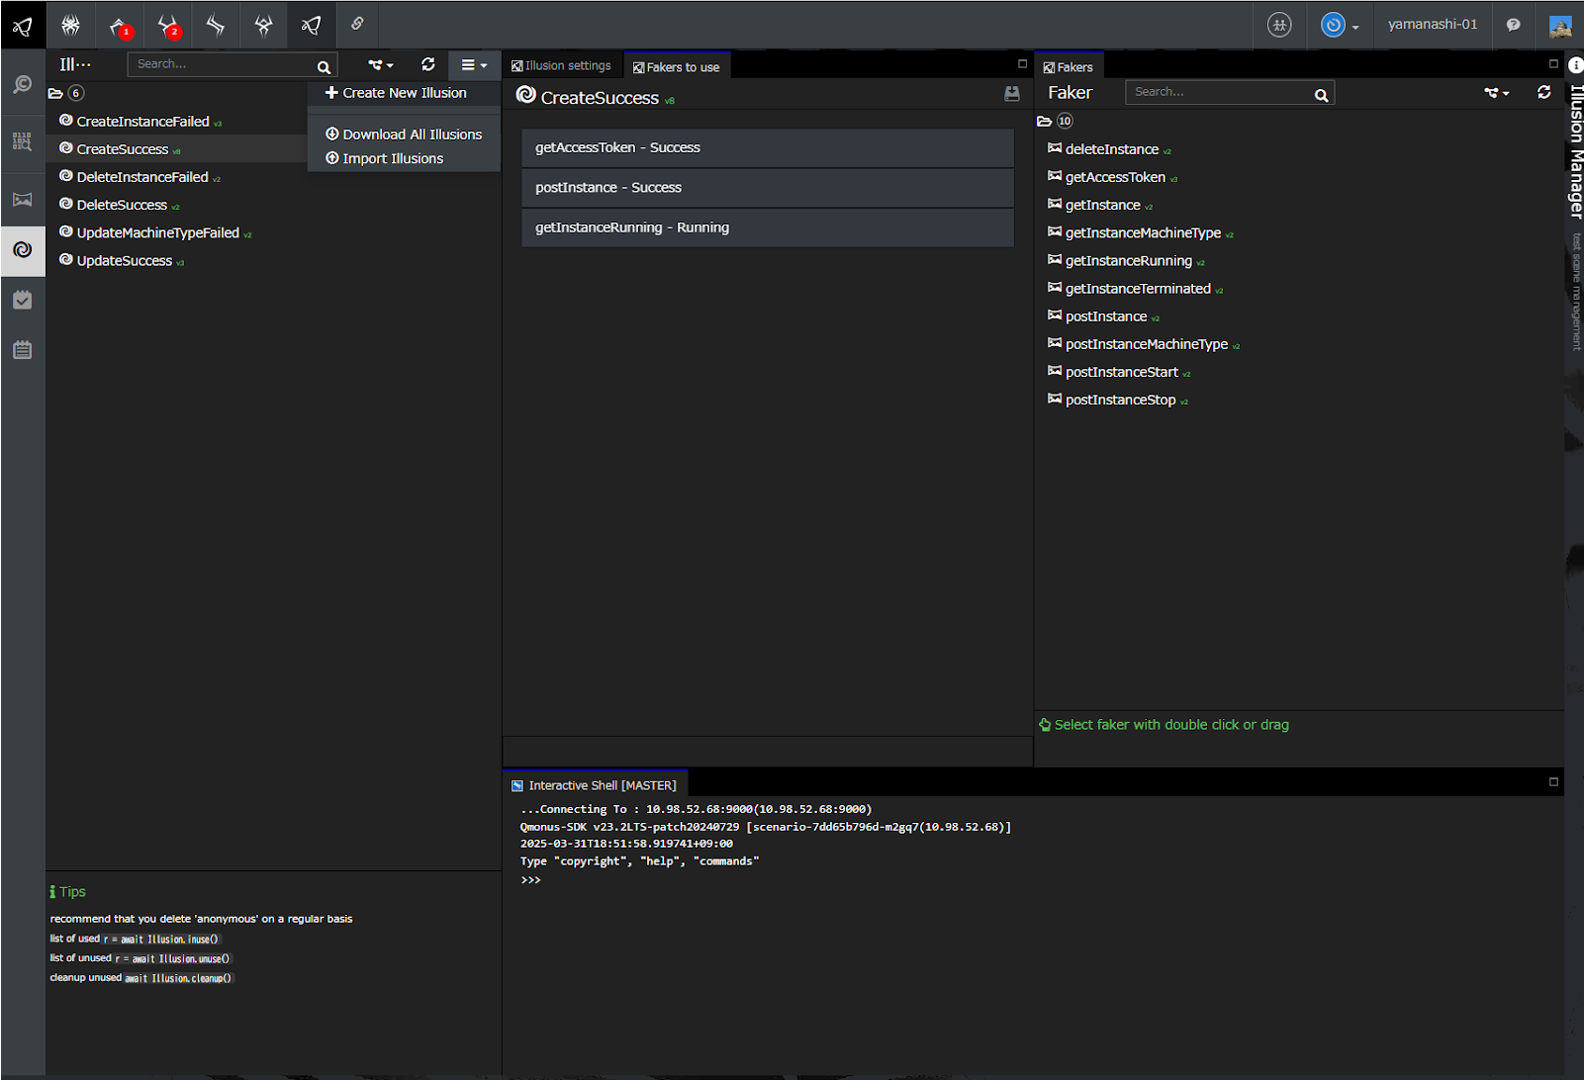This screenshot has width=1584, height=1080.
Task: Click the refresh icon in Illusion list toolbar
Action: pyautogui.click(x=428, y=64)
